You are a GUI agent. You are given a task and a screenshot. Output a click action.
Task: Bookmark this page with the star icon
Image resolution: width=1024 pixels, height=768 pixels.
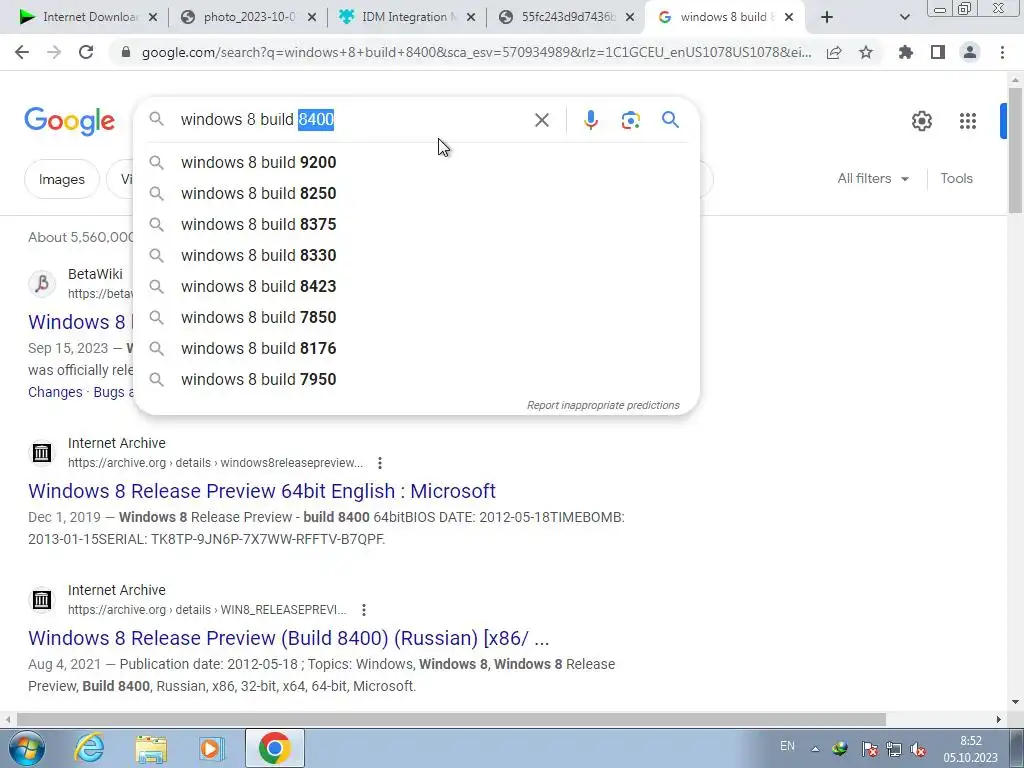[x=866, y=52]
